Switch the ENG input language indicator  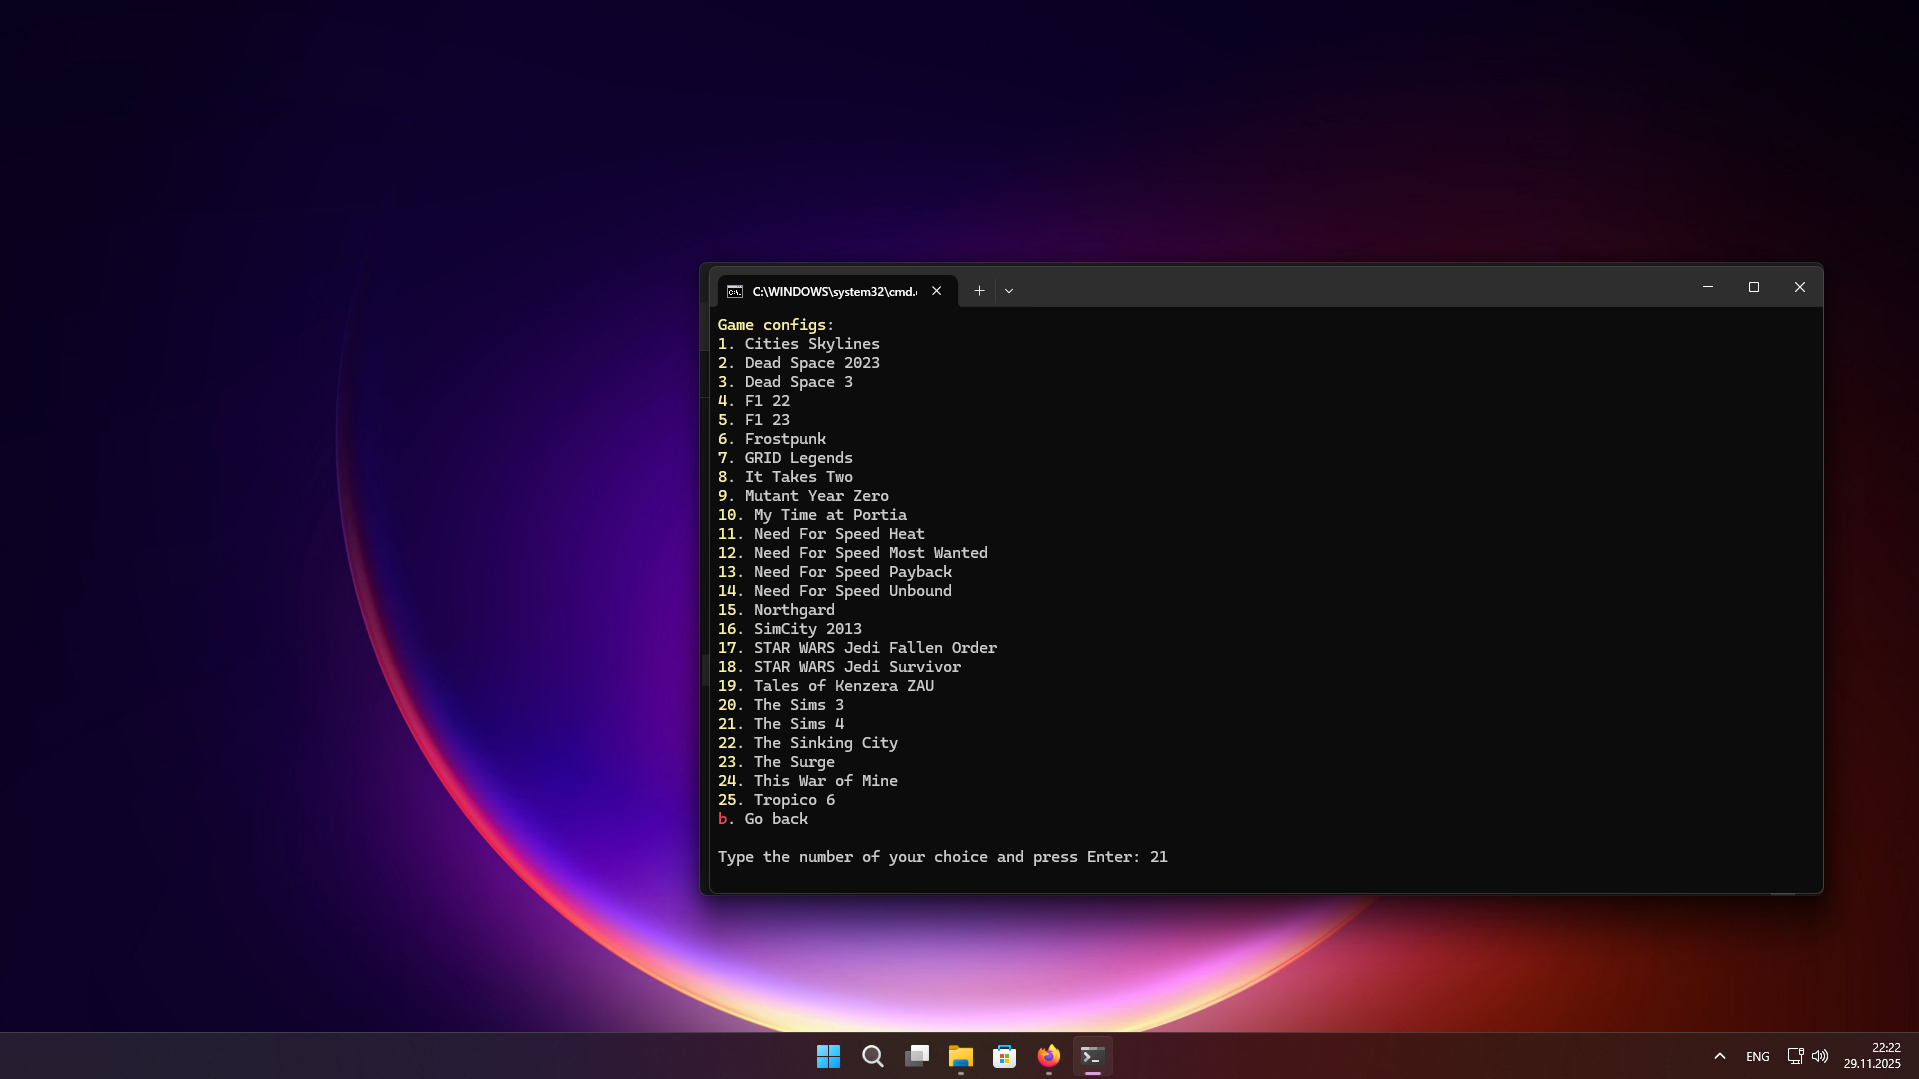1757,1056
